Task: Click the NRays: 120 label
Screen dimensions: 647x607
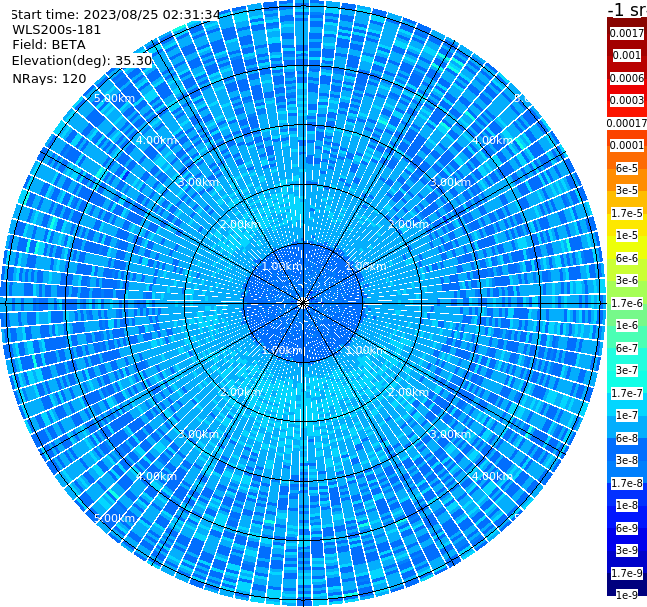Action: click(x=49, y=78)
